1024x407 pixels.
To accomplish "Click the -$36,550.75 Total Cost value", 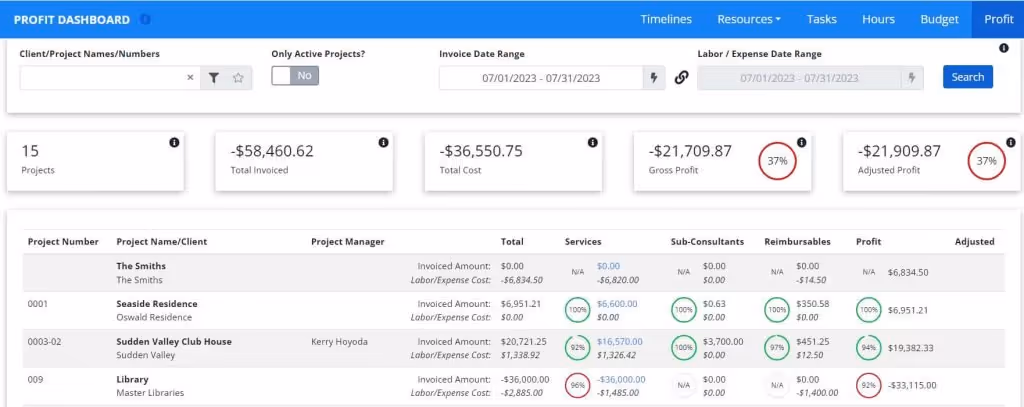I will (481, 152).
